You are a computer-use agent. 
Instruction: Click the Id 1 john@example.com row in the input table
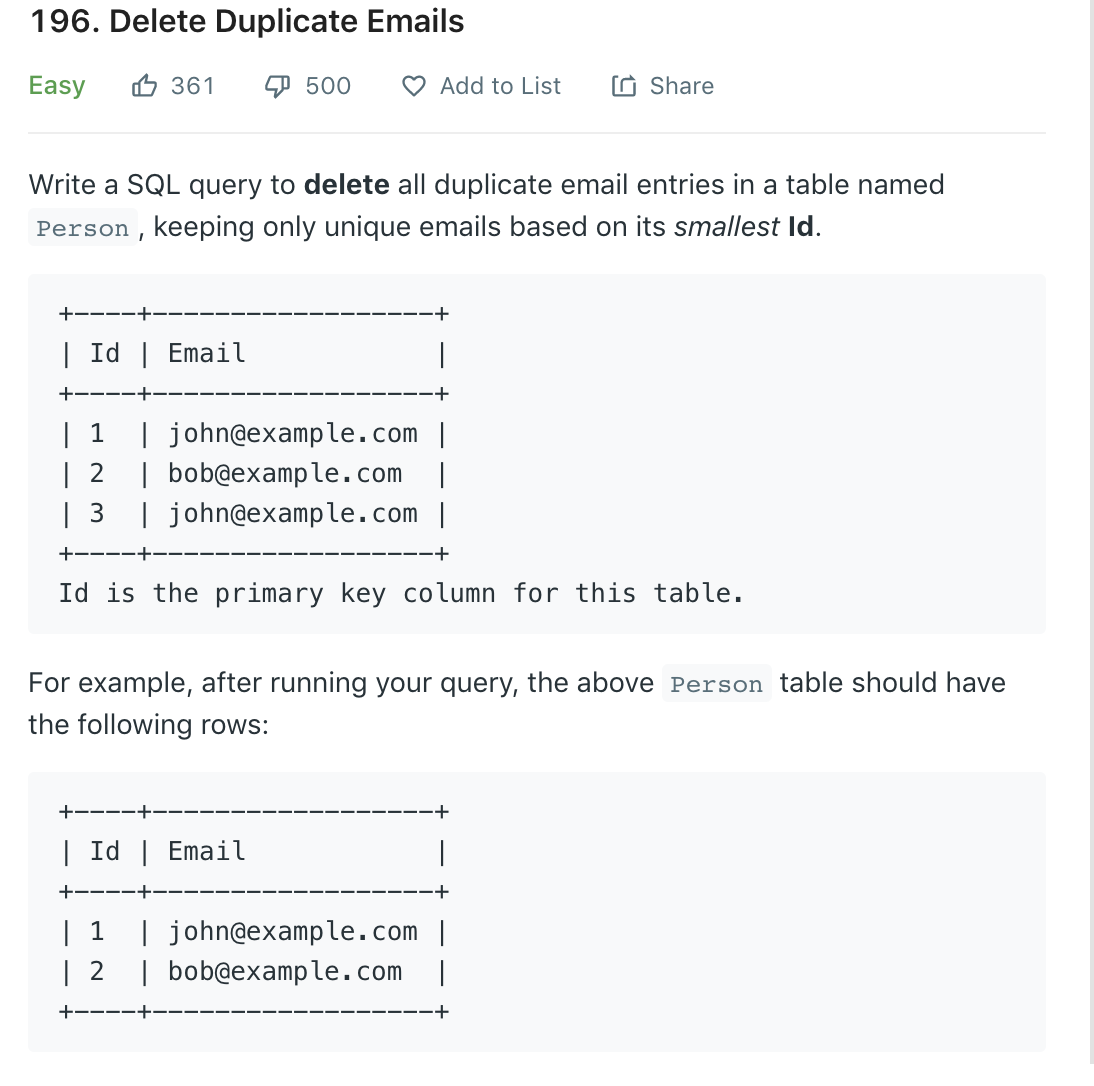coord(253,434)
